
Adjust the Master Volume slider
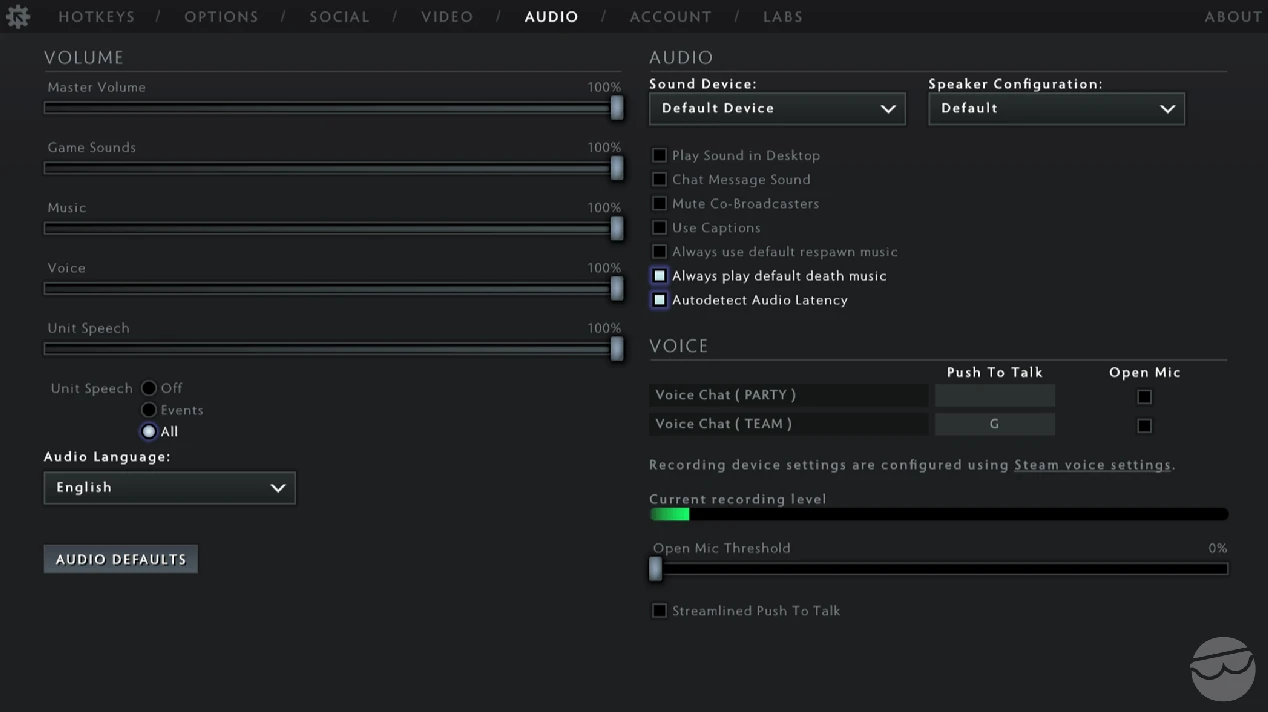point(334,108)
